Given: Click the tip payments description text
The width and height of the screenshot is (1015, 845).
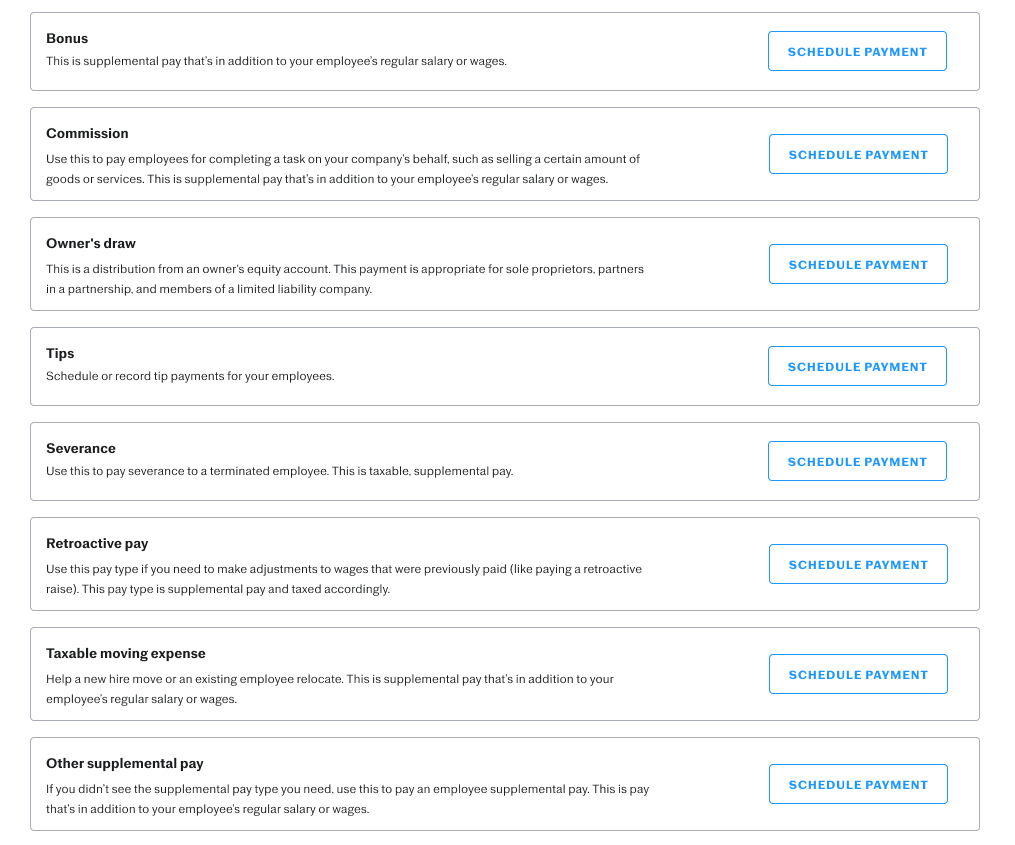Looking at the screenshot, I should [190, 377].
